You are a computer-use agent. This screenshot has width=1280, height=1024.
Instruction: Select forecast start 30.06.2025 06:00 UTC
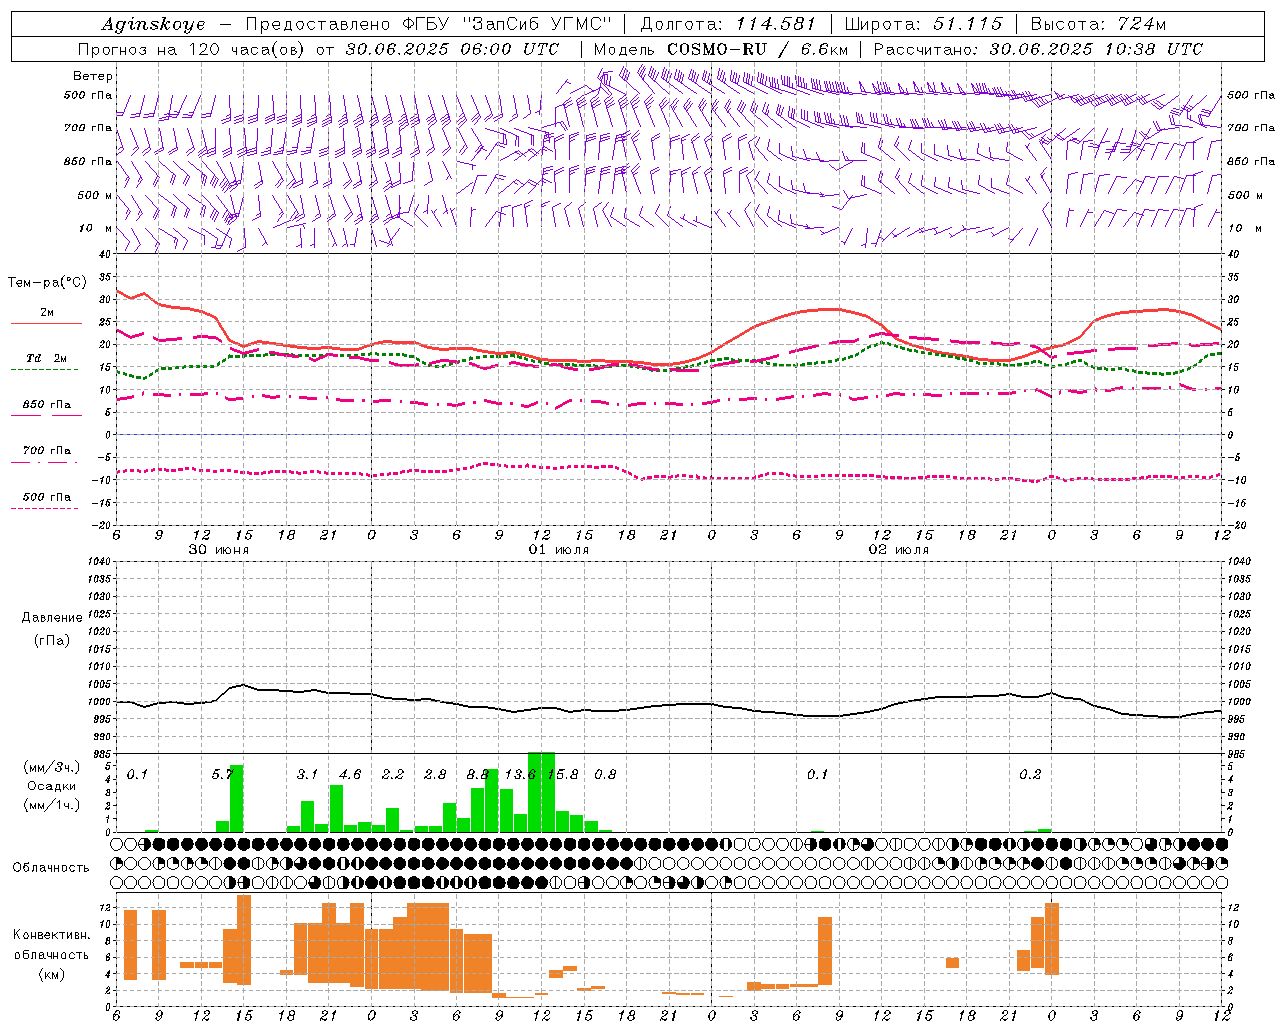(x=452, y=49)
